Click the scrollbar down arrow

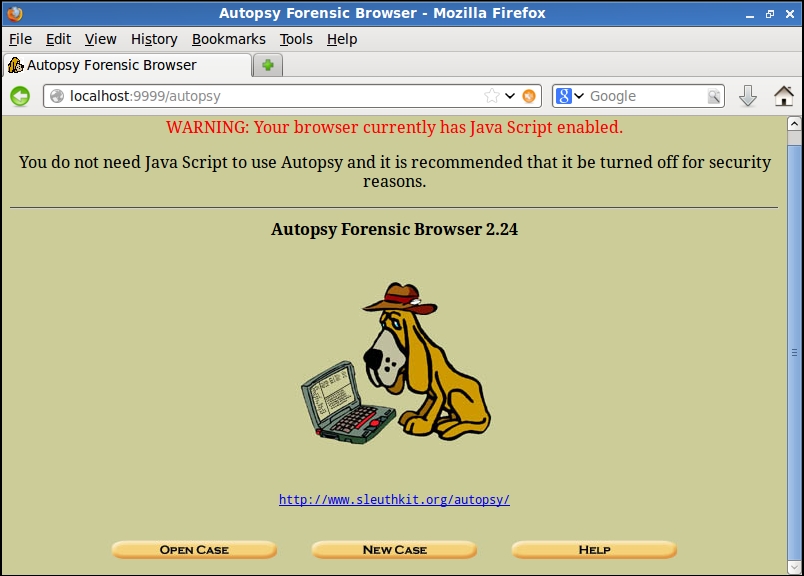(x=794, y=567)
